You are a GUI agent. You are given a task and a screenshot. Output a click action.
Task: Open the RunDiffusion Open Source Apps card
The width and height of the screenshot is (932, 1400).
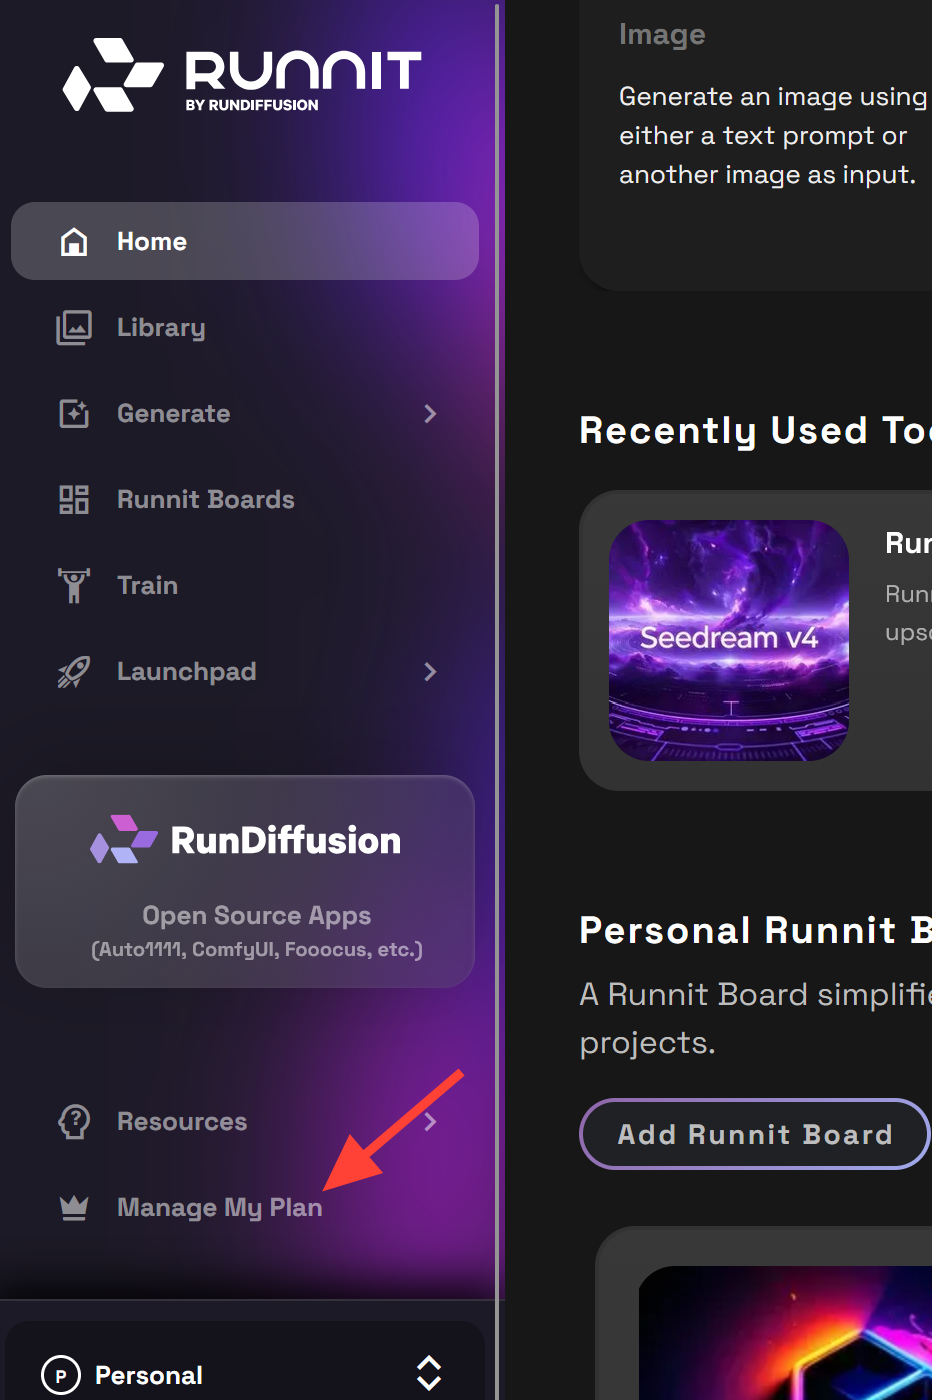[245, 882]
